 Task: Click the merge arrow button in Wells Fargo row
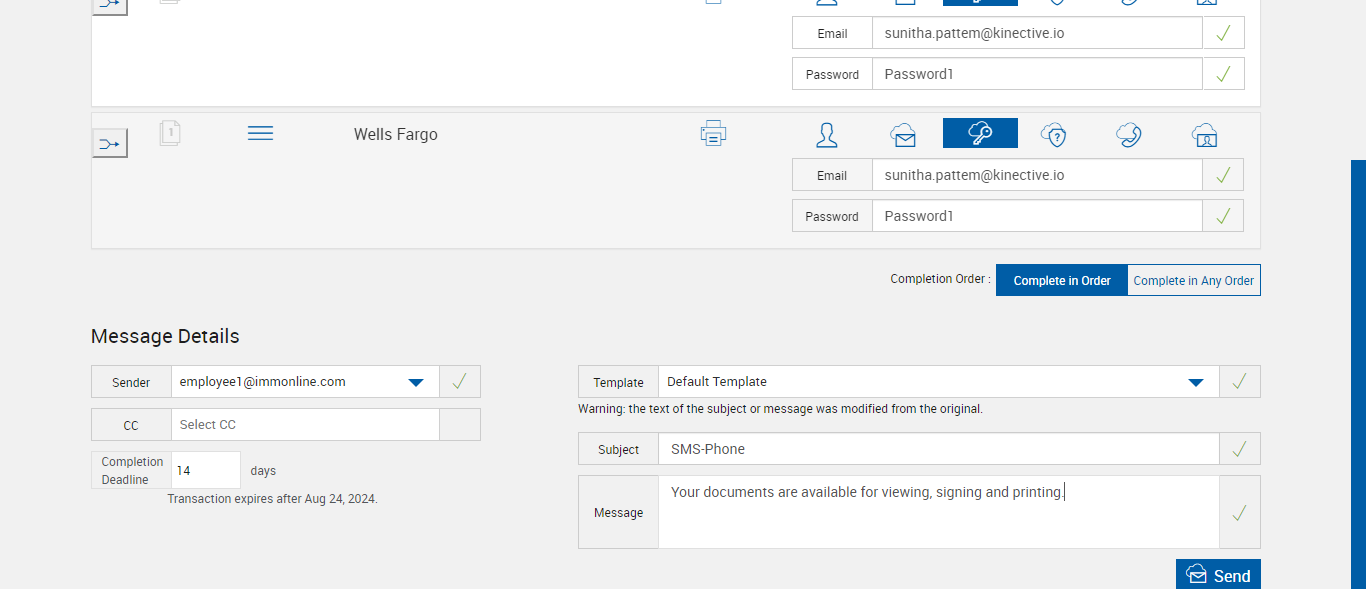tap(110, 144)
